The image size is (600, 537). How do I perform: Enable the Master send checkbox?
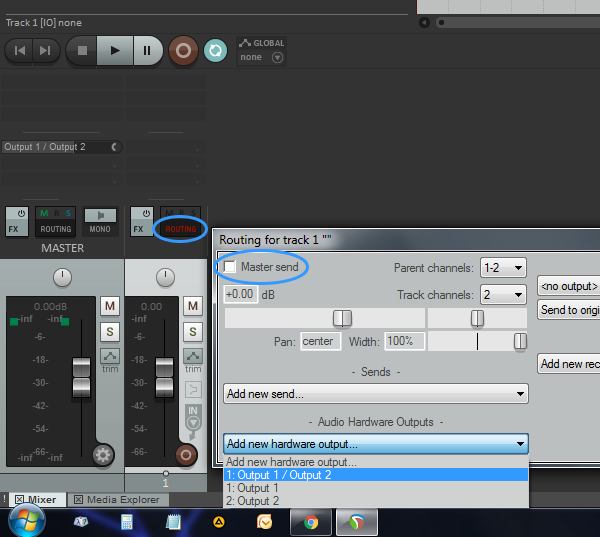click(231, 268)
